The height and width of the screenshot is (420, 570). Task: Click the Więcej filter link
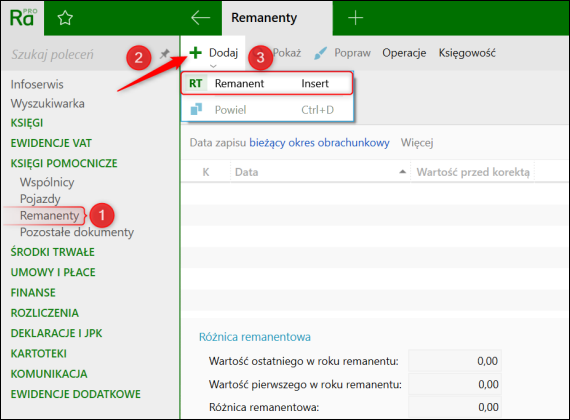pos(417,143)
